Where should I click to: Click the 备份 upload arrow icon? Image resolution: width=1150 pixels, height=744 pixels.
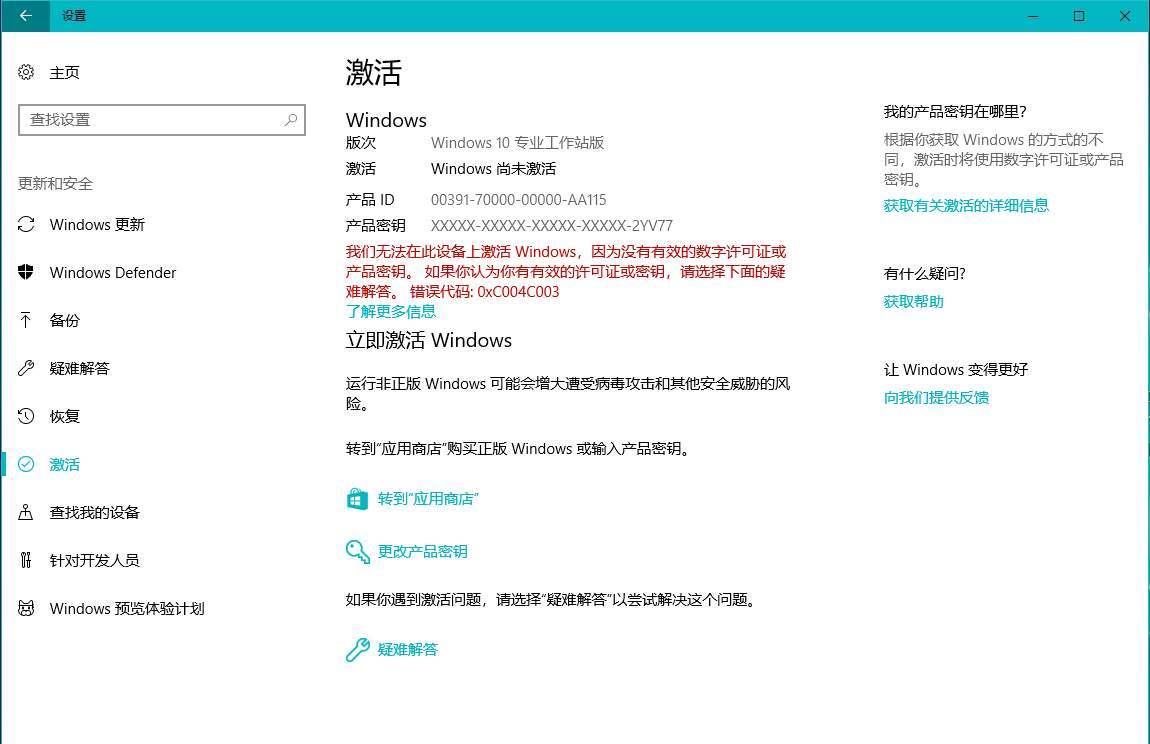coord(26,320)
